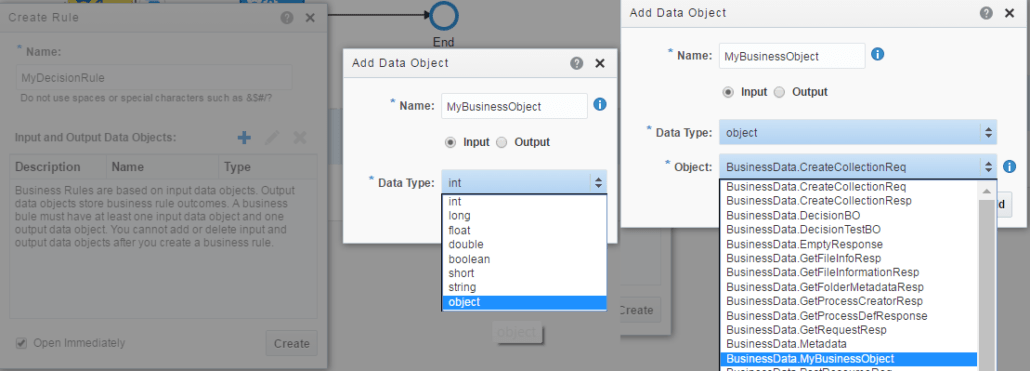
Task: Click Name field in middle Add Data Object dialog
Action: pos(514,106)
